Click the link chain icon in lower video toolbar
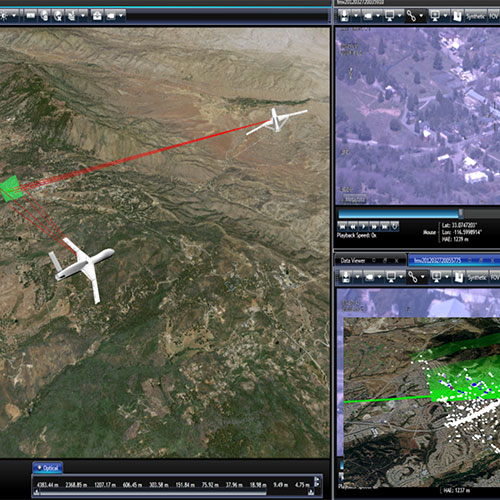 click(x=413, y=277)
